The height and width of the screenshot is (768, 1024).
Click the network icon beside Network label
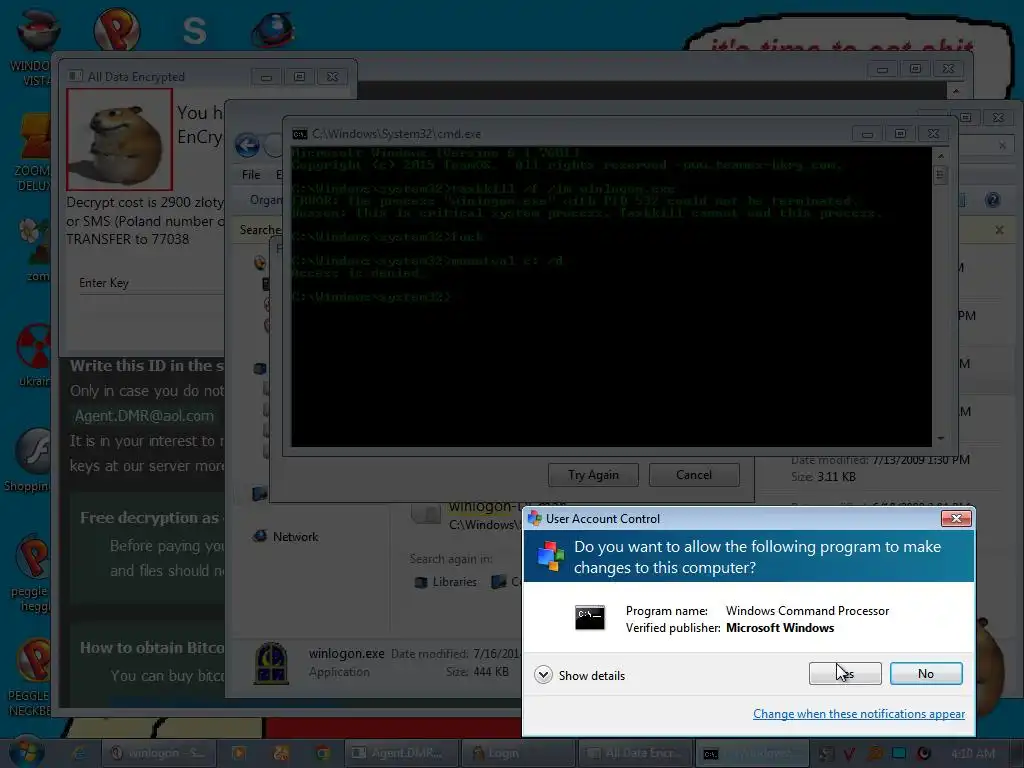pyautogui.click(x=259, y=536)
